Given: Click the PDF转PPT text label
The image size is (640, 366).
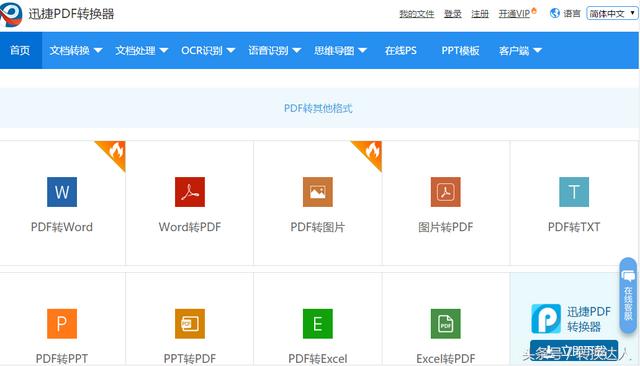Looking at the screenshot, I should point(62,359).
